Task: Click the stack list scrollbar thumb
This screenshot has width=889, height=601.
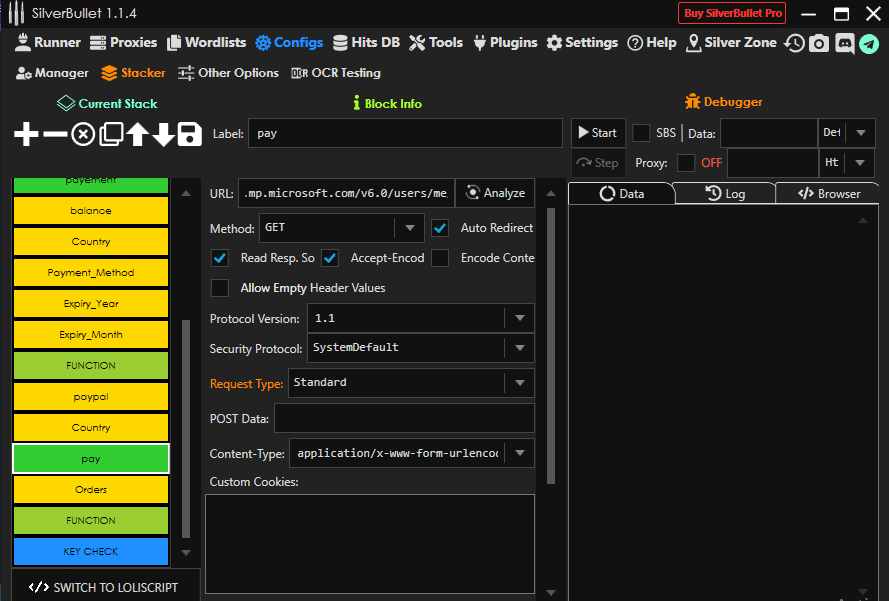Action: (186, 429)
